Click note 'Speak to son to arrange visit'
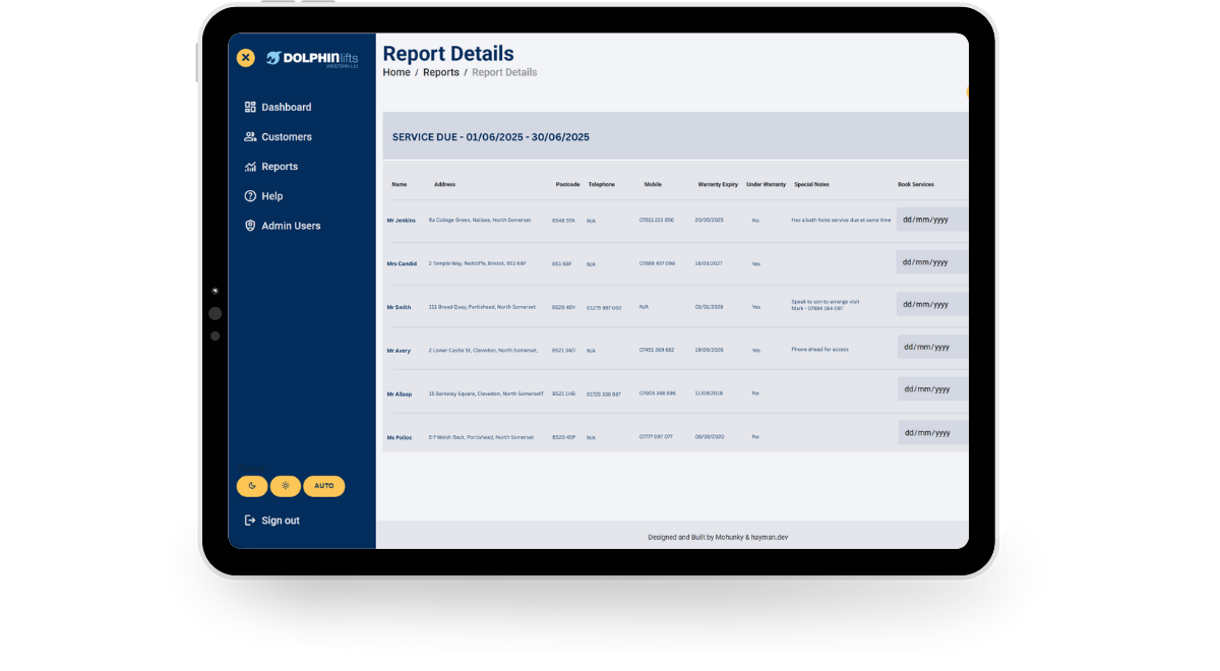Image resolution: width=1220 pixels, height=671 pixels. click(x=825, y=301)
